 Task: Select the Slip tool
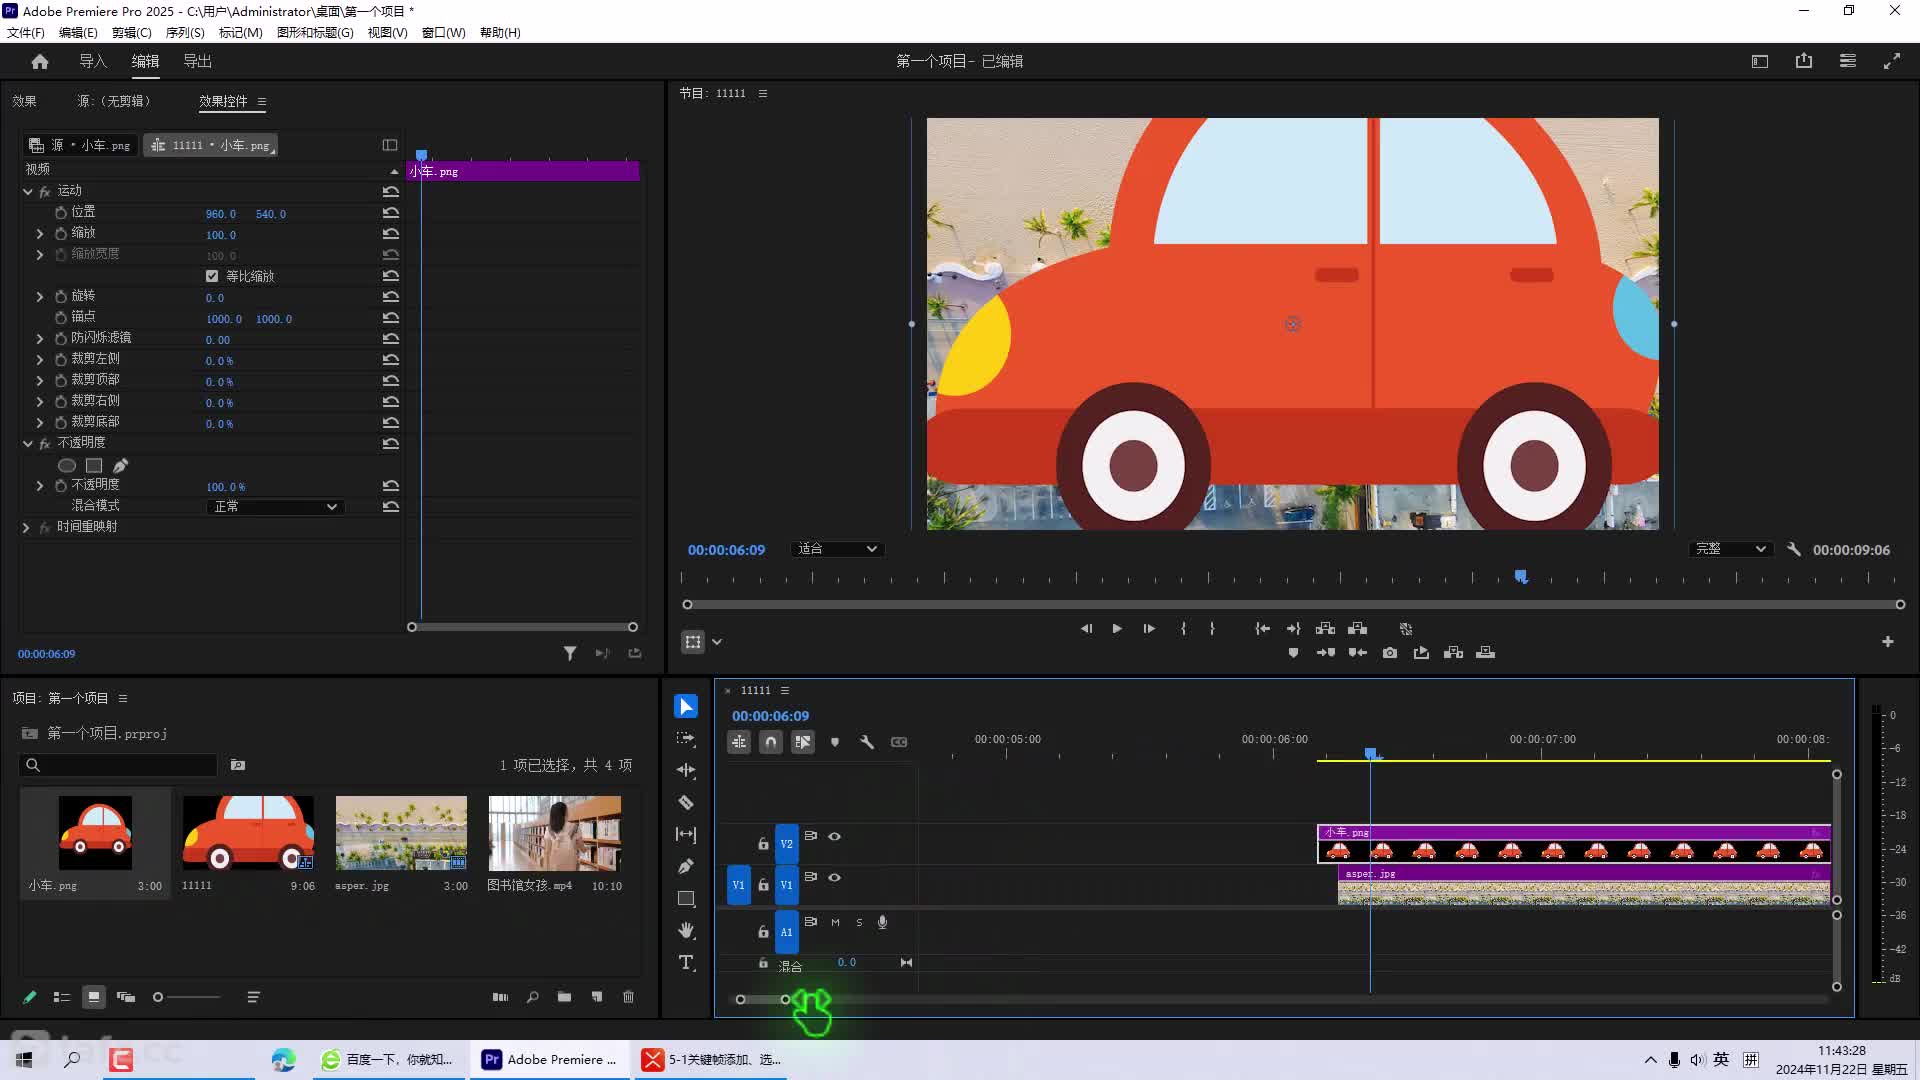point(686,835)
